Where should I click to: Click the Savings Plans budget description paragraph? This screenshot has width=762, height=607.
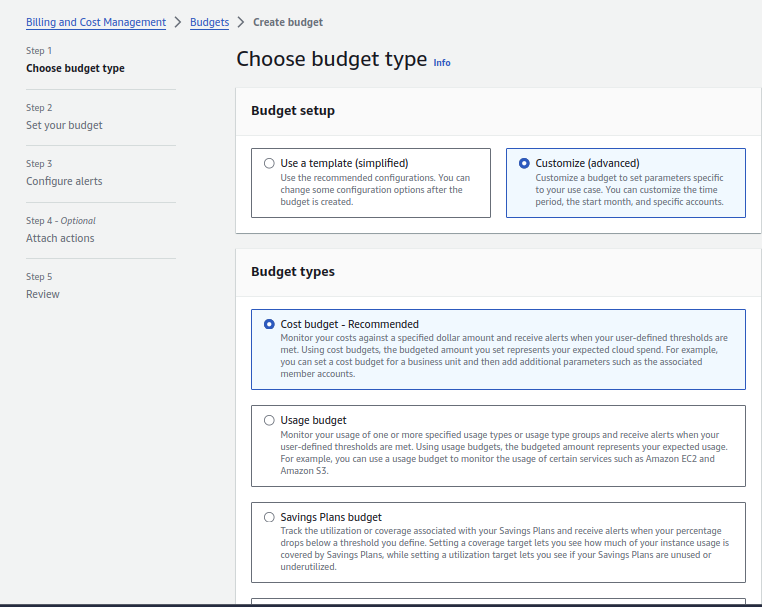503,548
